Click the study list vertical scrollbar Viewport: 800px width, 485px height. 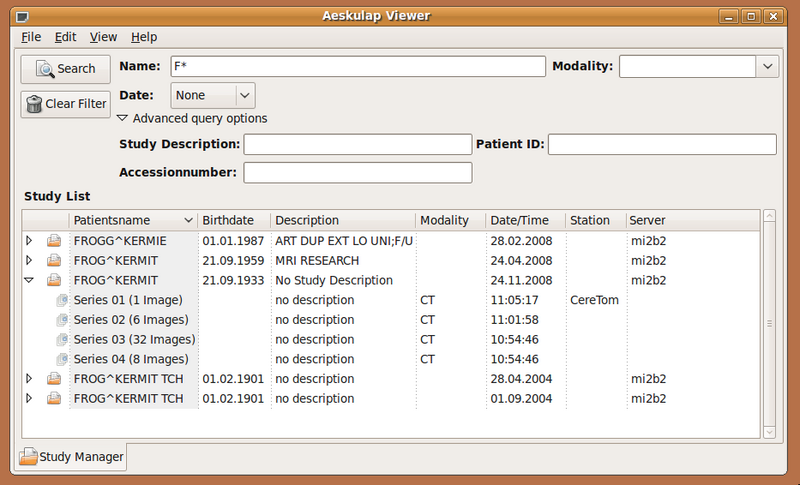coord(769,323)
